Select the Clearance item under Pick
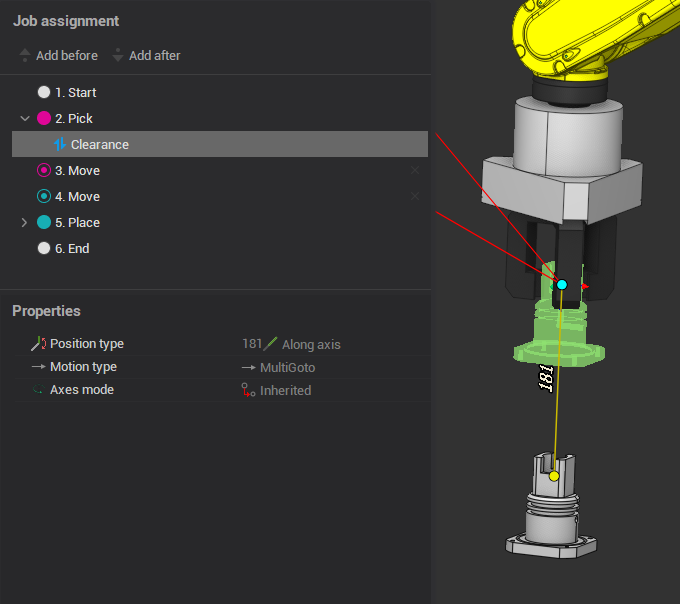The width and height of the screenshot is (680, 604). pyautogui.click(x=99, y=145)
